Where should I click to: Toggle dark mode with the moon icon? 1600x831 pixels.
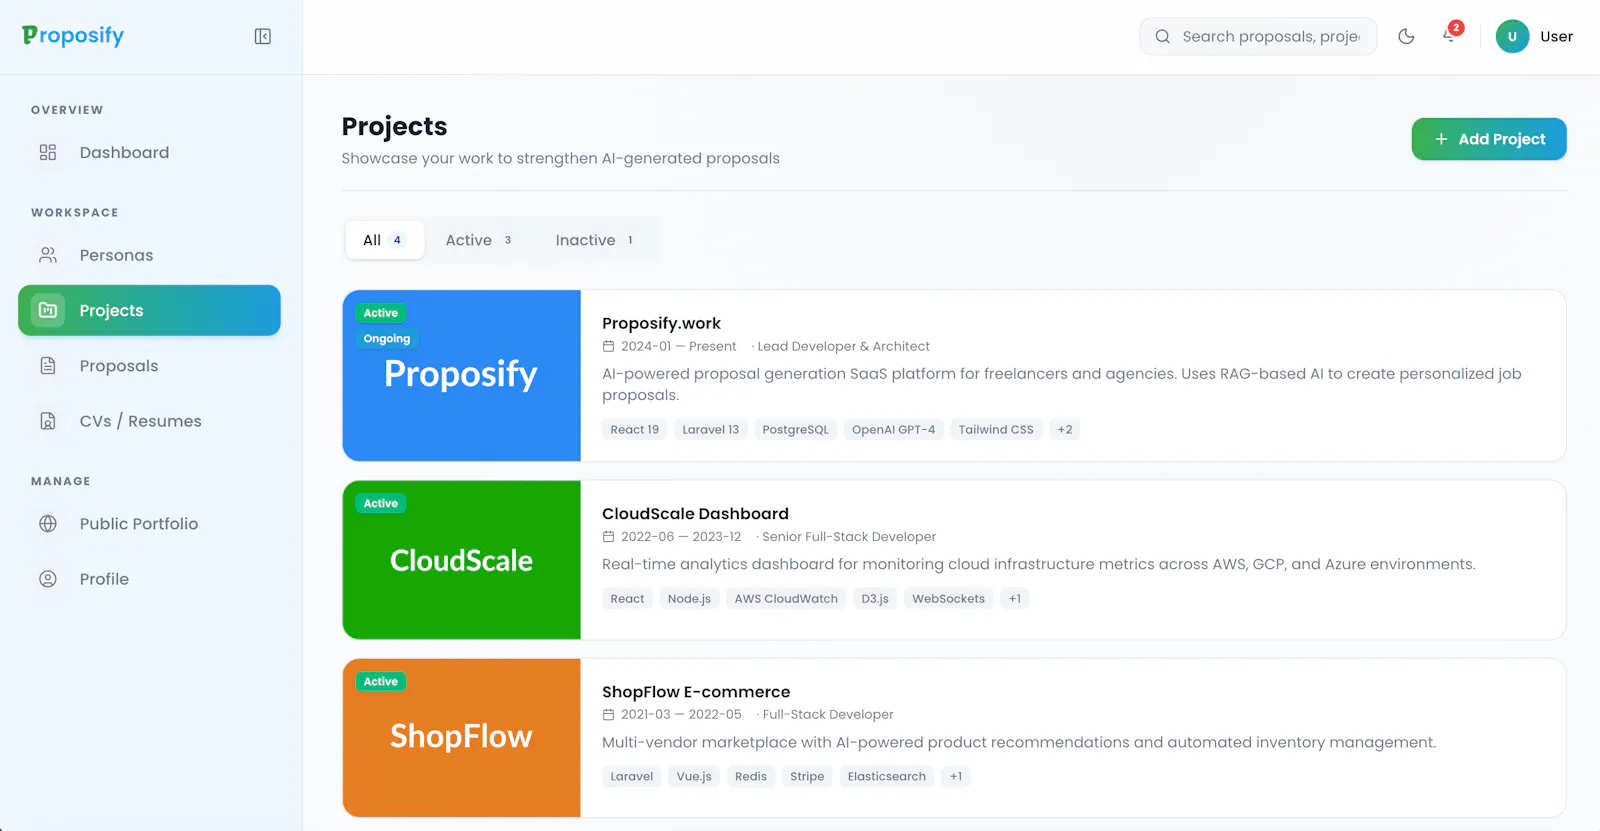[1406, 36]
